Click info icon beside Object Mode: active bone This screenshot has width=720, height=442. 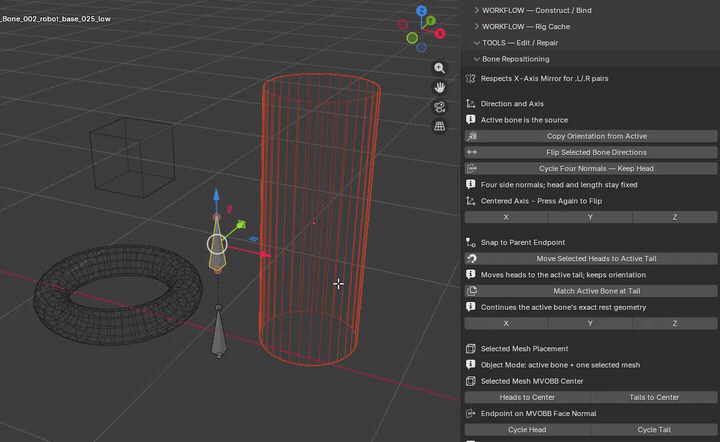click(x=471, y=365)
